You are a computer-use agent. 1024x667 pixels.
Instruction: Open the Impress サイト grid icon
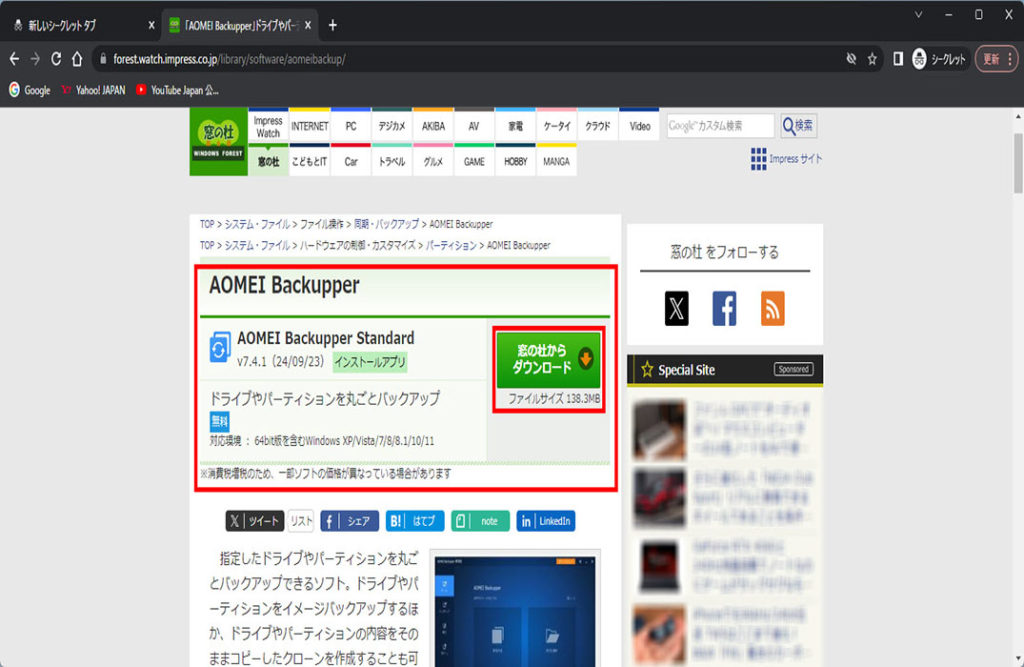click(758, 159)
